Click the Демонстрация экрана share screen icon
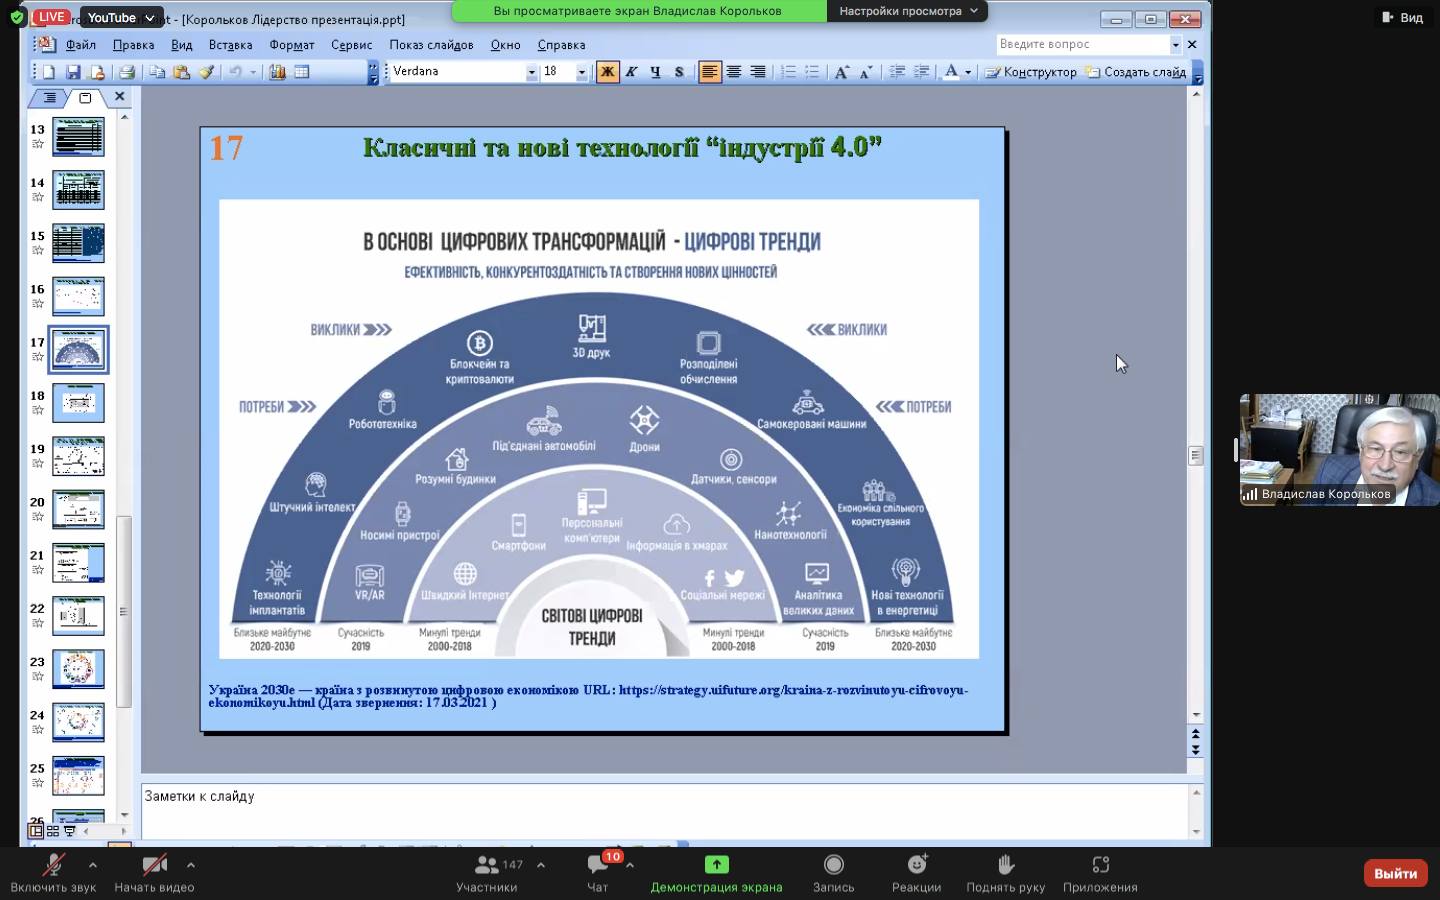 coord(716,865)
